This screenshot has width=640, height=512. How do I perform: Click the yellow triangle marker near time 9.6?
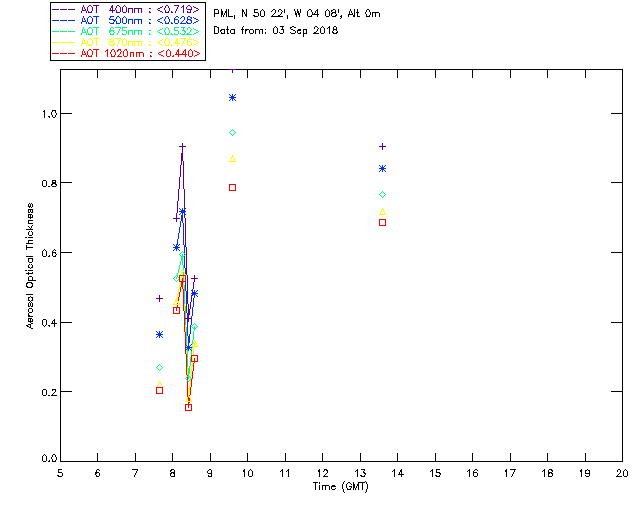233,159
